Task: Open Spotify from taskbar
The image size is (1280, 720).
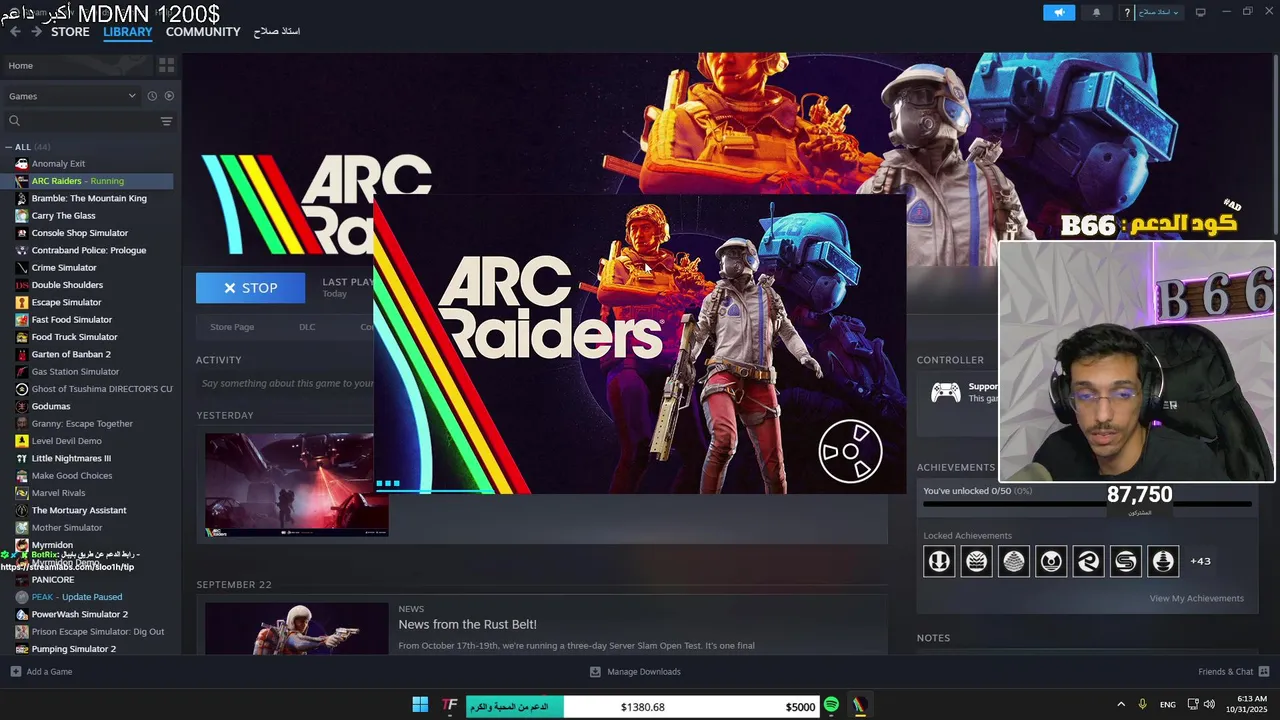Action: click(831, 705)
